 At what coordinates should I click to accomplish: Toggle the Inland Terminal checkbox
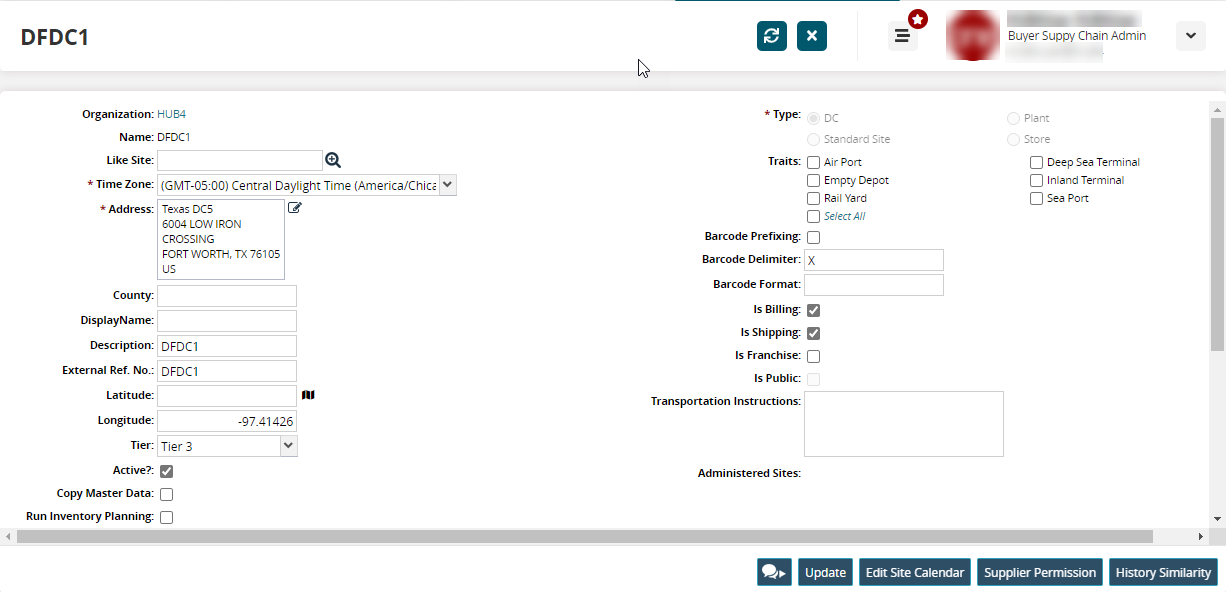[x=1037, y=180]
